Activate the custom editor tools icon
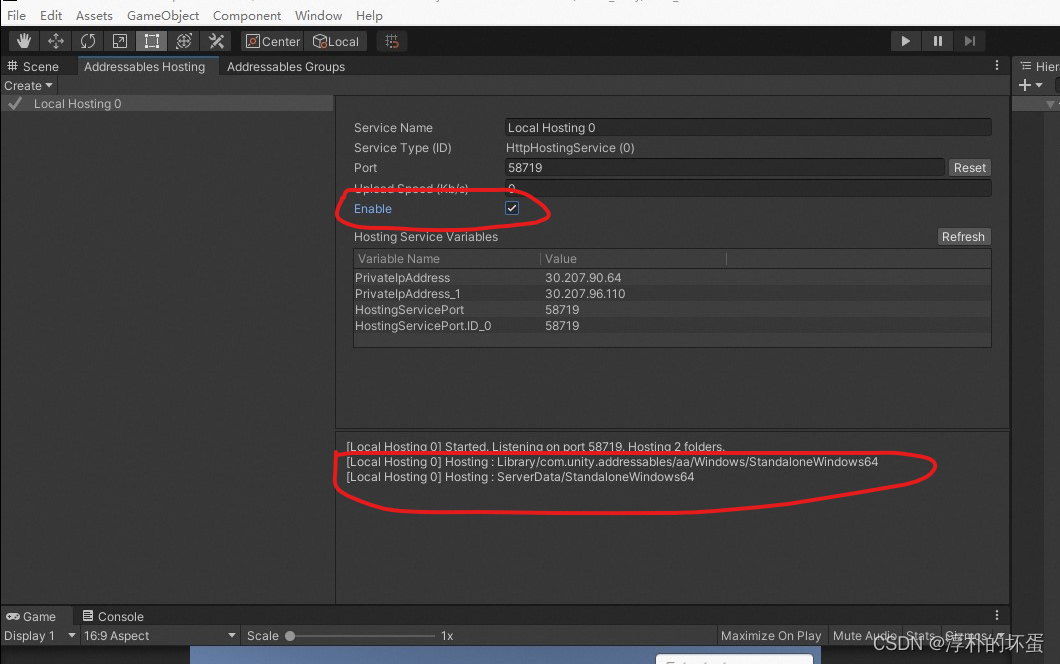 pyautogui.click(x=215, y=41)
